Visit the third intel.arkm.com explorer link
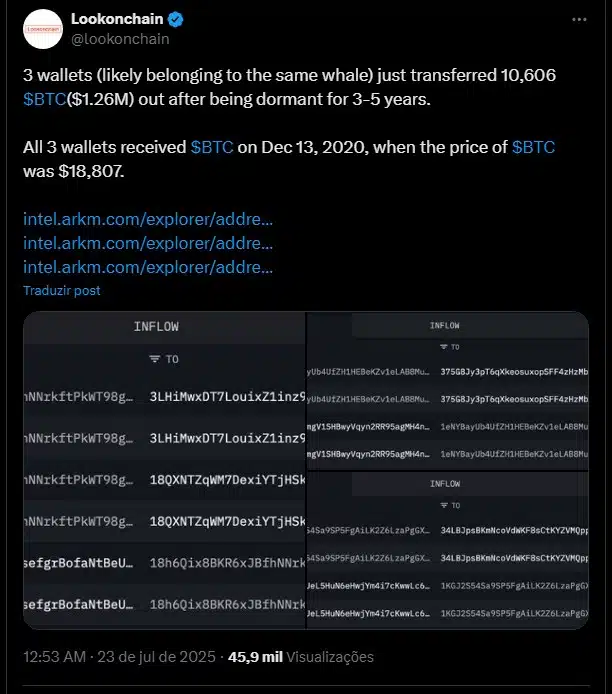Screen dimensions: 612x694 point(148,267)
